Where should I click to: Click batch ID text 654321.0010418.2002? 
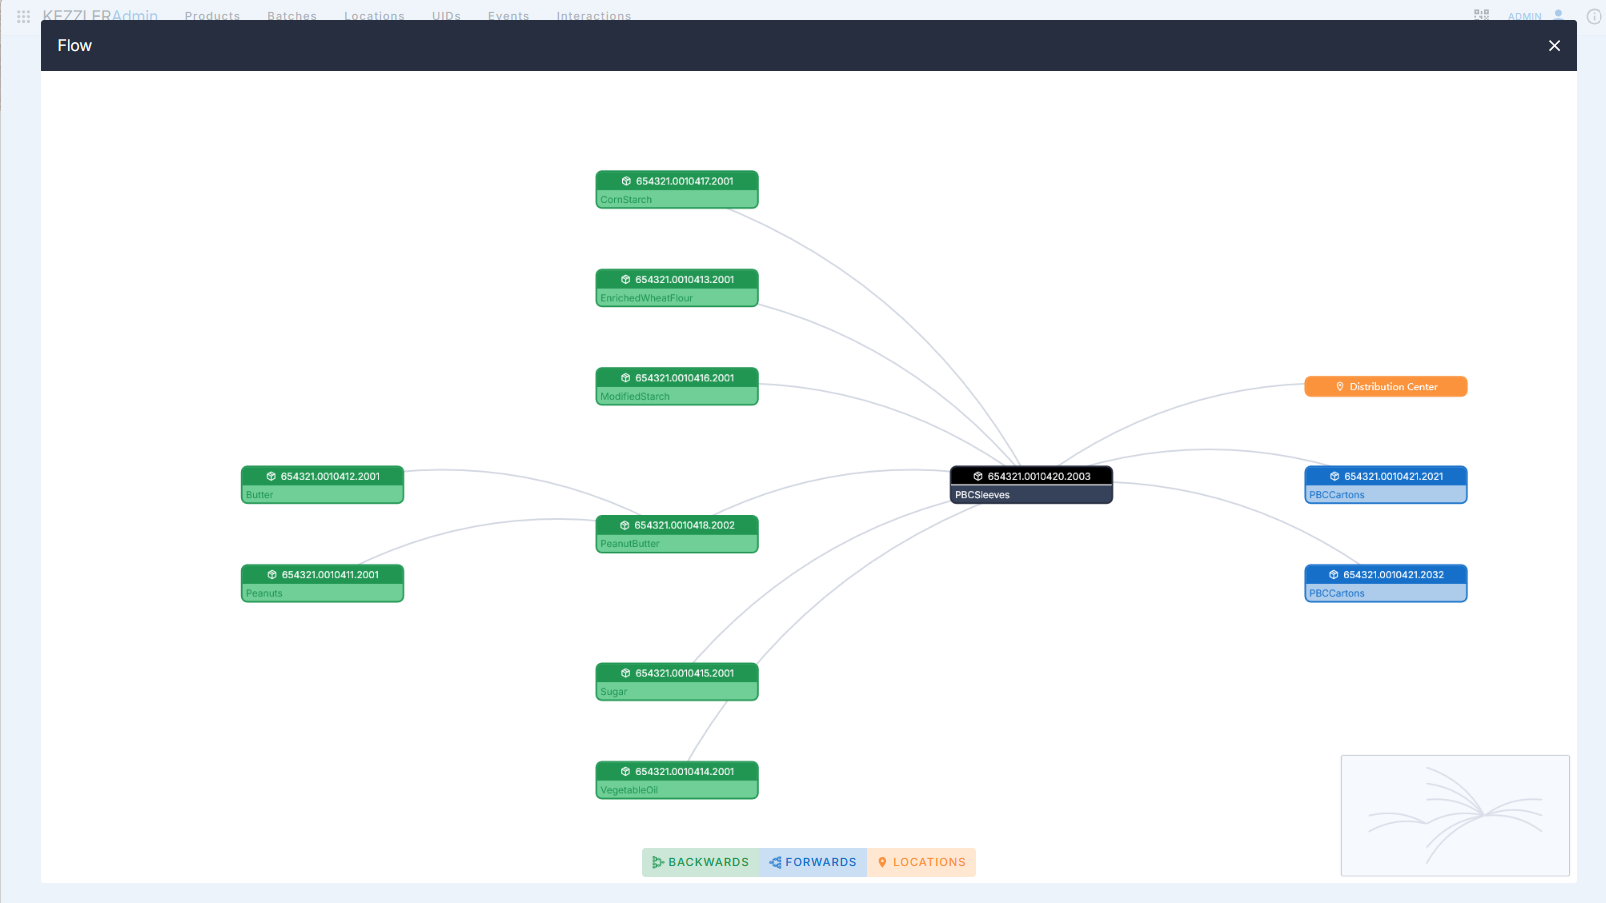685,525
